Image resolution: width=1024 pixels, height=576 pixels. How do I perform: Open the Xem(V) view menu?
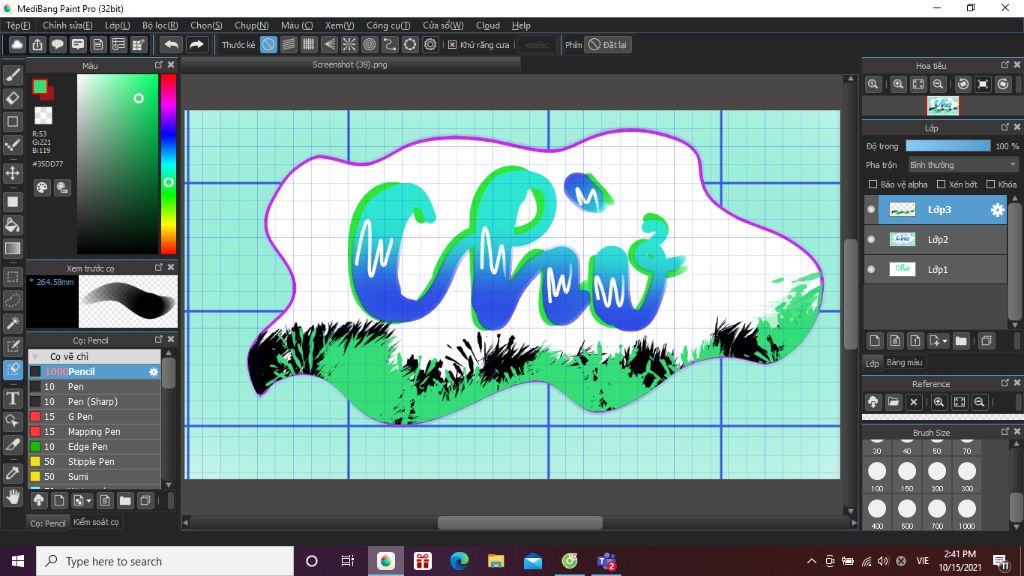click(340, 25)
